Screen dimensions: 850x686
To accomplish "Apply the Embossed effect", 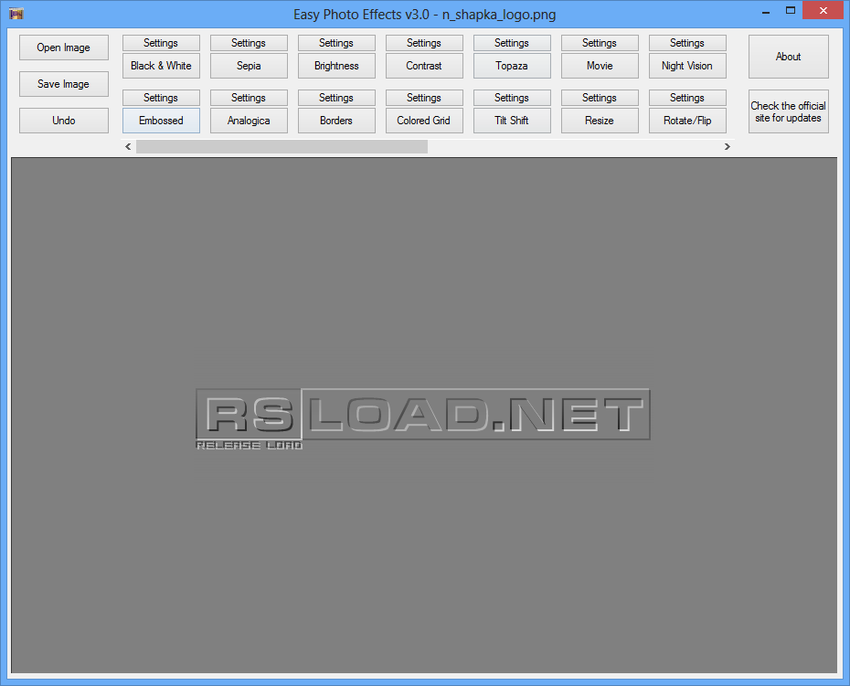I will pos(161,120).
